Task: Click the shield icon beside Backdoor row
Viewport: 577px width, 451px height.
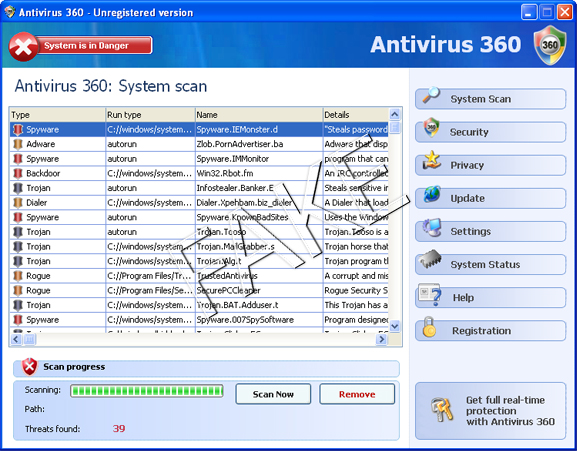Action: 18,173
